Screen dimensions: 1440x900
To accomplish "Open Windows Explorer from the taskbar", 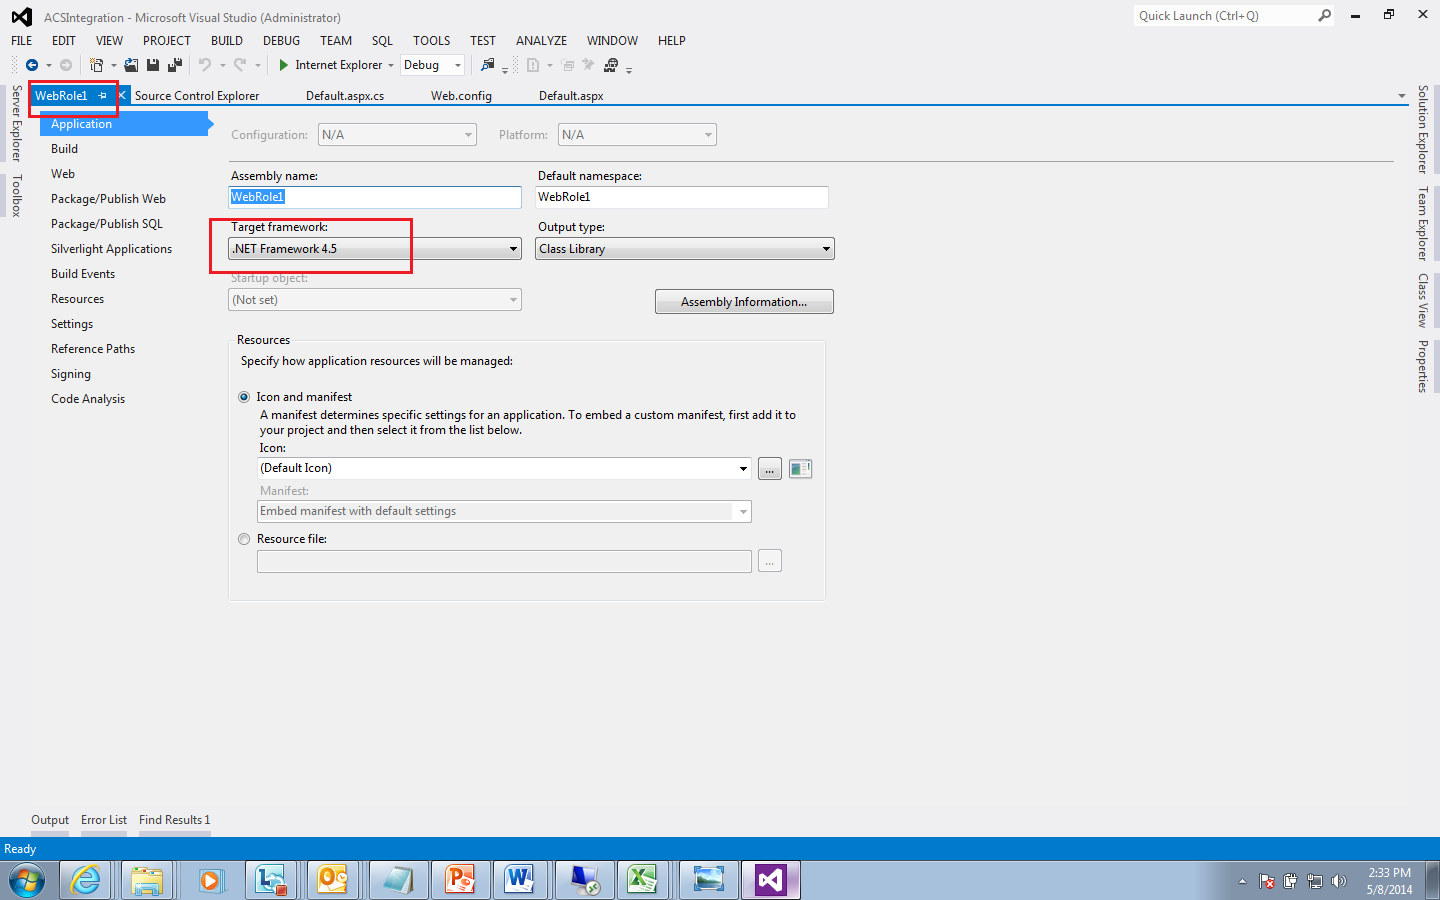I will click(x=147, y=880).
